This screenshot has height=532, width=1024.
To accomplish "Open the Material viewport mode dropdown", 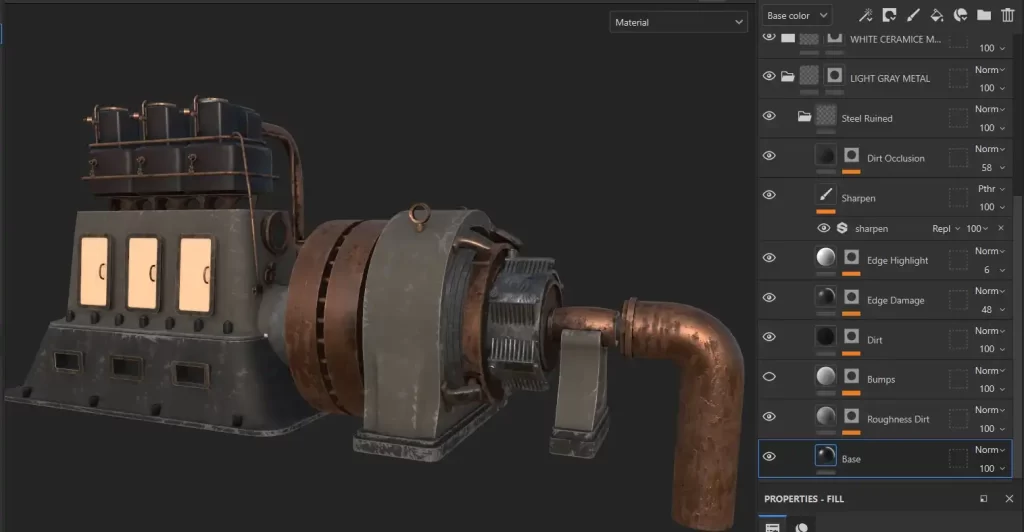I will tap(679, 22).
